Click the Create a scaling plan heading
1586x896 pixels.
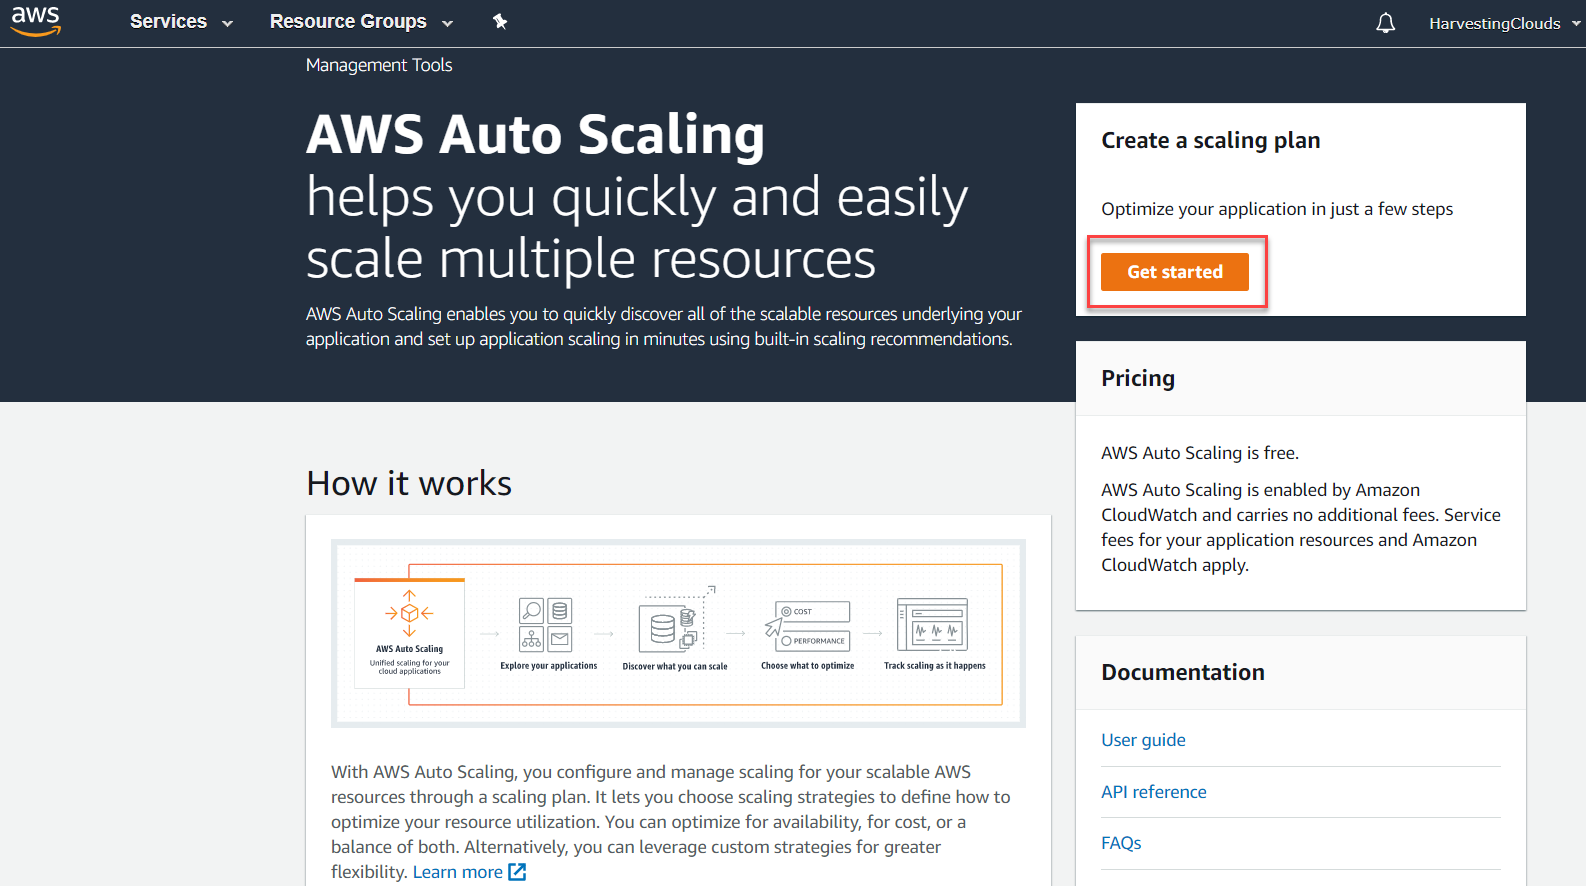[1210, 141]
